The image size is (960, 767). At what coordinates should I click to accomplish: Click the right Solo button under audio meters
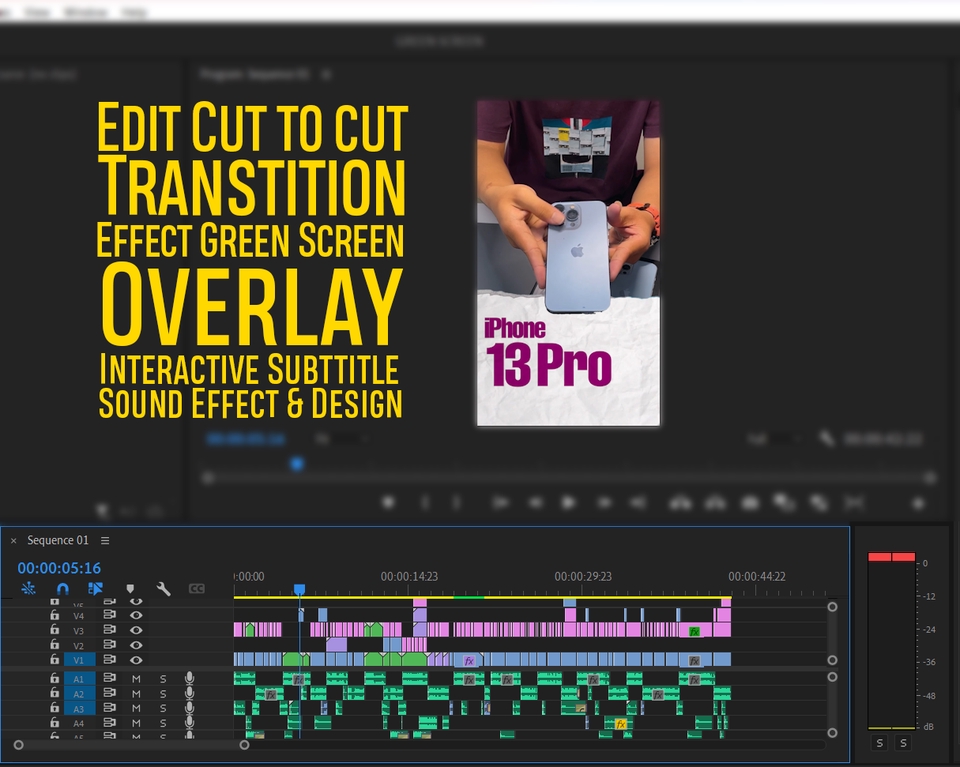[x=903, y=743]
